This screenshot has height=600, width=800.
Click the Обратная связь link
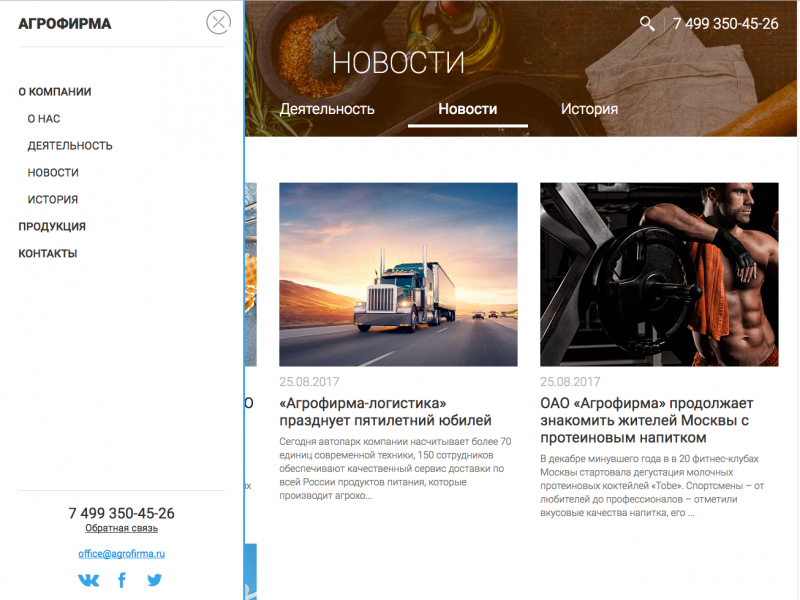(121, 528)
